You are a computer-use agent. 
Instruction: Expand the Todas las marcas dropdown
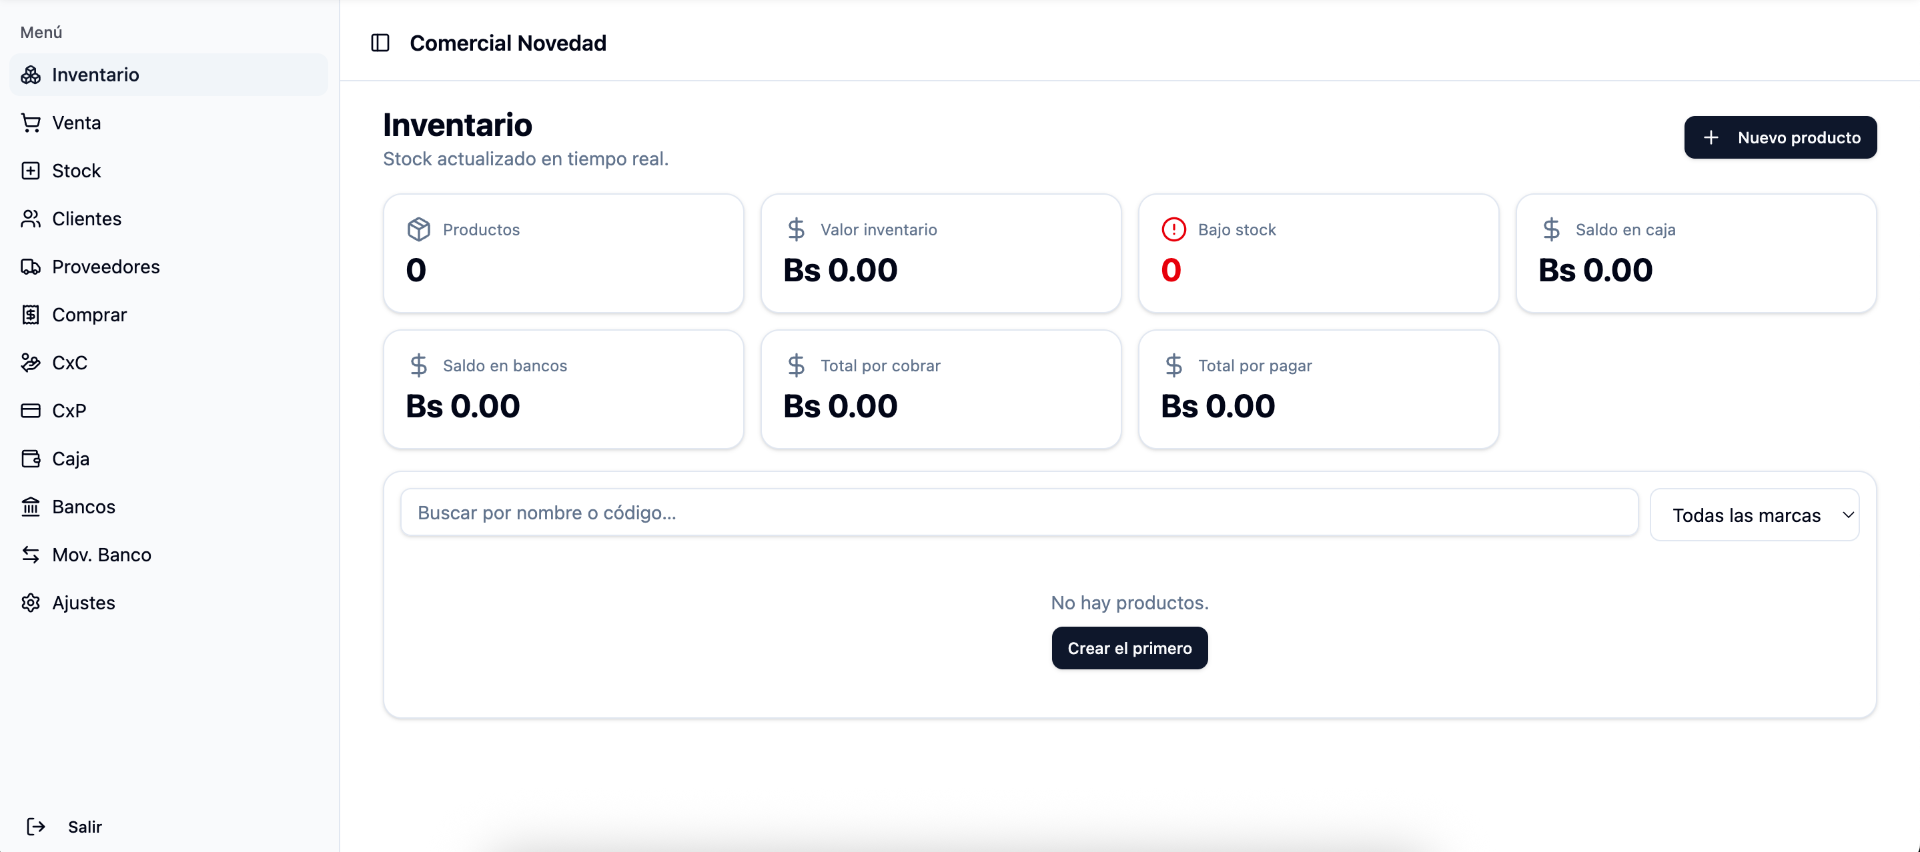point(1754,515)
